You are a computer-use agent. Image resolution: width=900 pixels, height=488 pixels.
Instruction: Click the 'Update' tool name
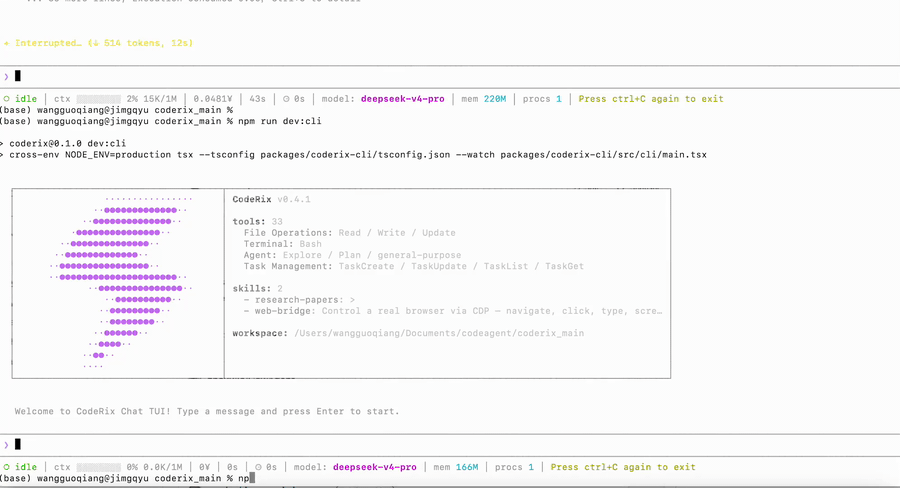[439, 233]
